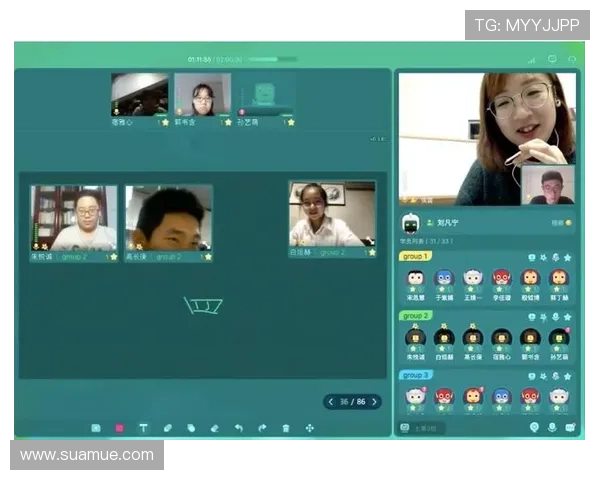Toggle group 2 microphone mute
This screenshot has height=480, width=600.
556,316
